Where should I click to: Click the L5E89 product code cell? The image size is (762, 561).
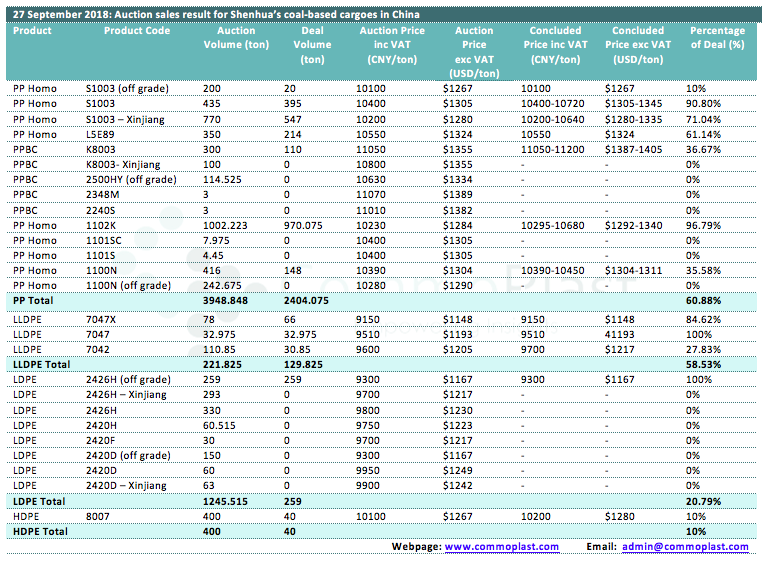(101, 134)
